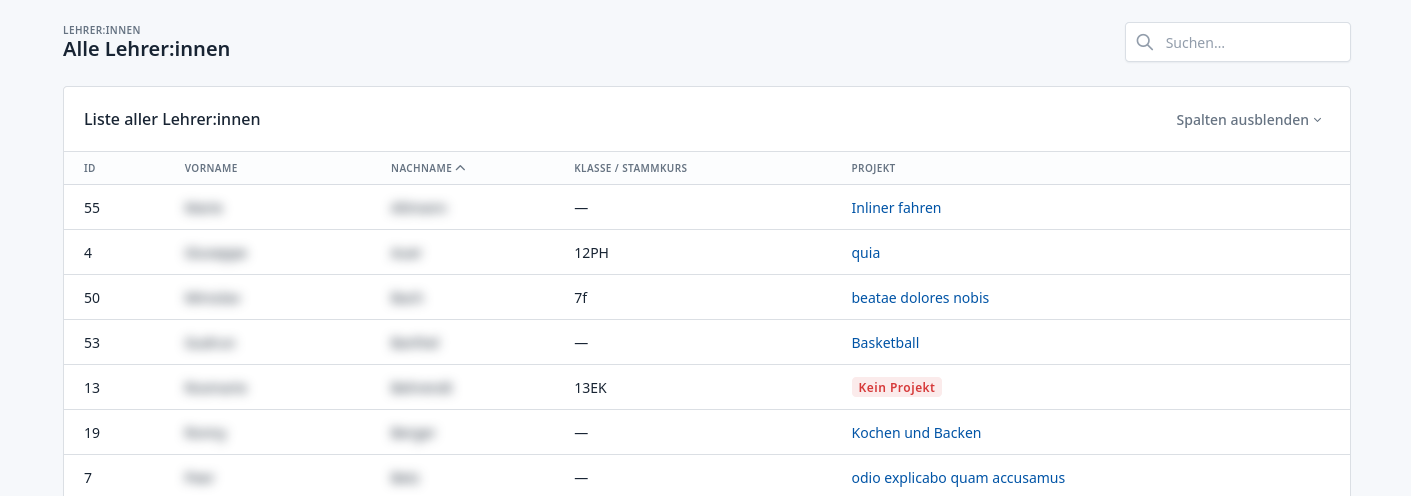Screen dimensions: 1411x496
Task: Click the sort arrow beside Nachname
Action: click(460, 168)
